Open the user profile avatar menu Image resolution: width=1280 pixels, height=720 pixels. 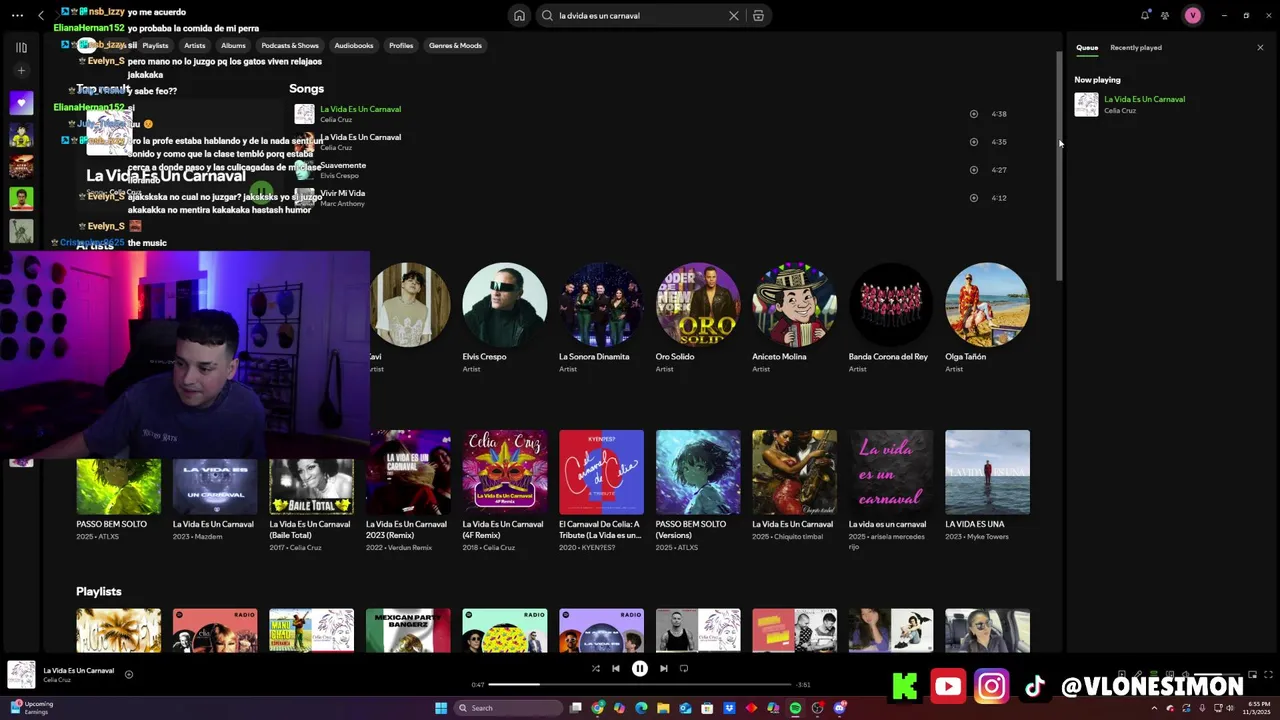1192,15
